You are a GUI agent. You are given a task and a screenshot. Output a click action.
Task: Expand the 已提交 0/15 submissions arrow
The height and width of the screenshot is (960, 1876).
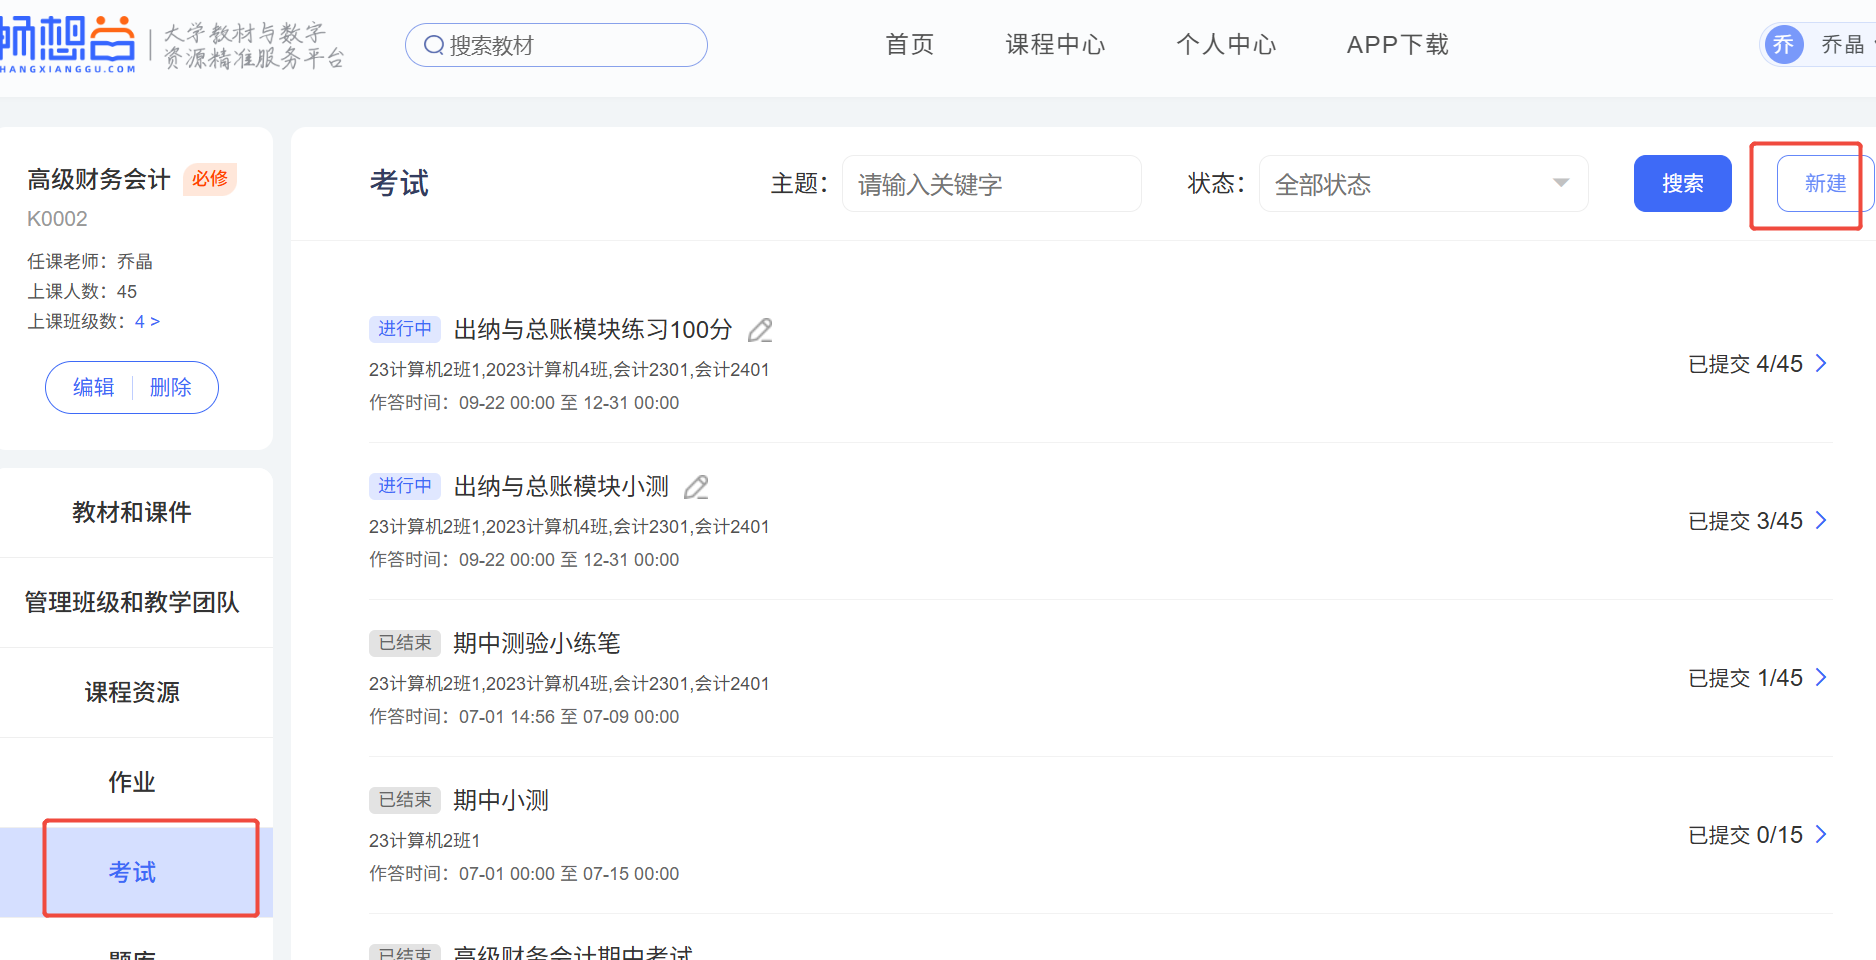tap(1821, 834)
